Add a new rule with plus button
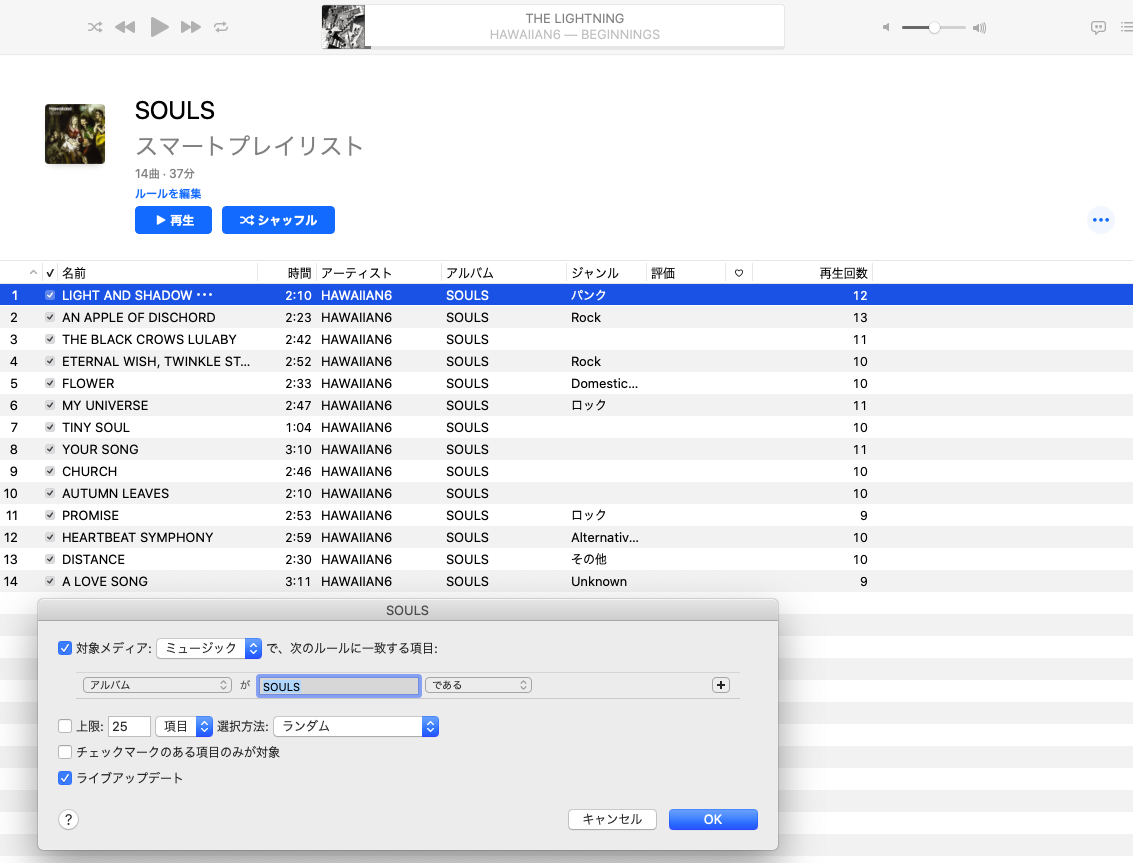1133x863 pixels. [x=720, y=685]
